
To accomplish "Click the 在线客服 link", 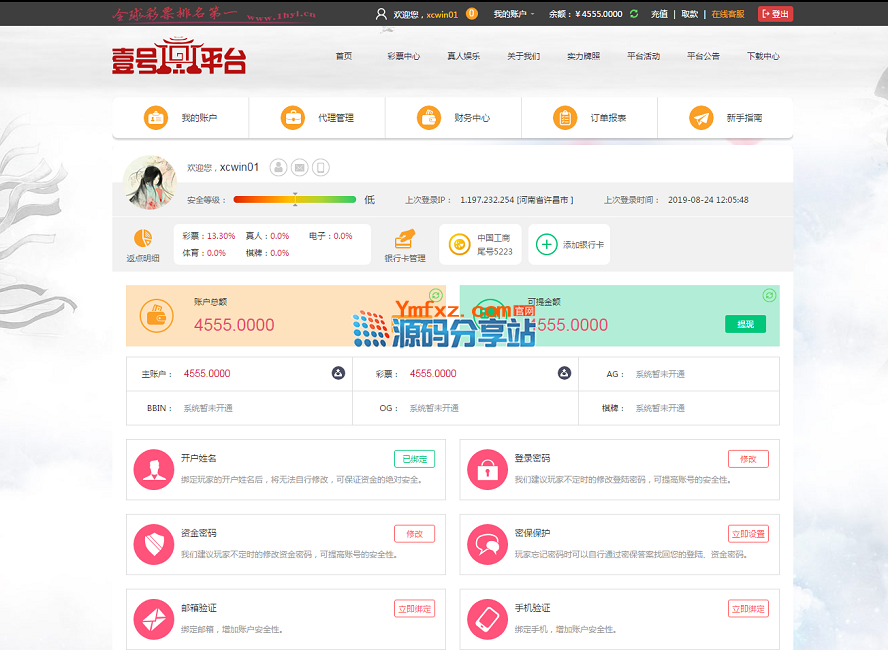I will point(727,14).
